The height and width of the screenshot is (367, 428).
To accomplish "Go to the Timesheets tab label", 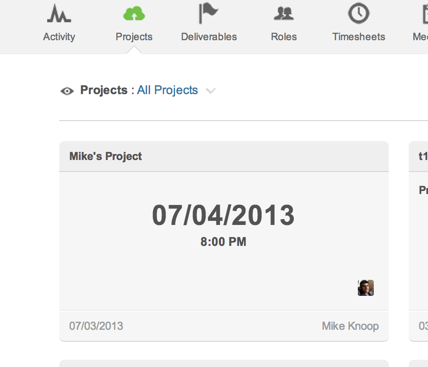I will (x=359, y=37).
